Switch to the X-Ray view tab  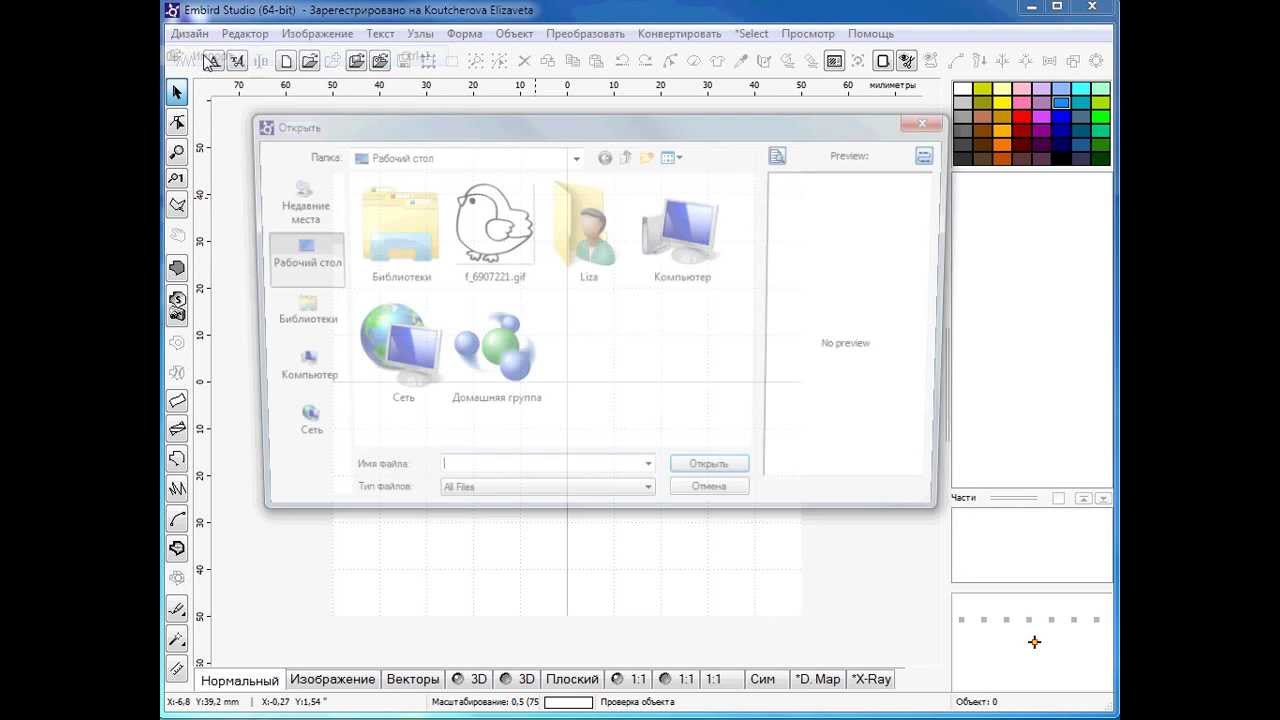(871, 679)
